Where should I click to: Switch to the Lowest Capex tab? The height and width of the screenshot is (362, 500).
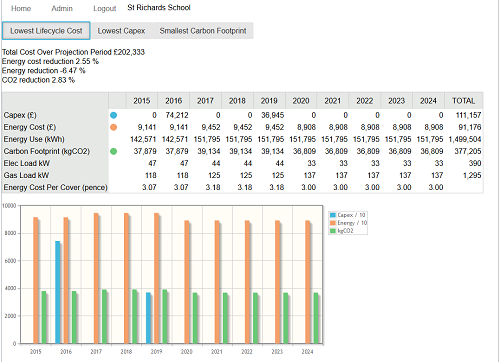(x=121, y=31)
